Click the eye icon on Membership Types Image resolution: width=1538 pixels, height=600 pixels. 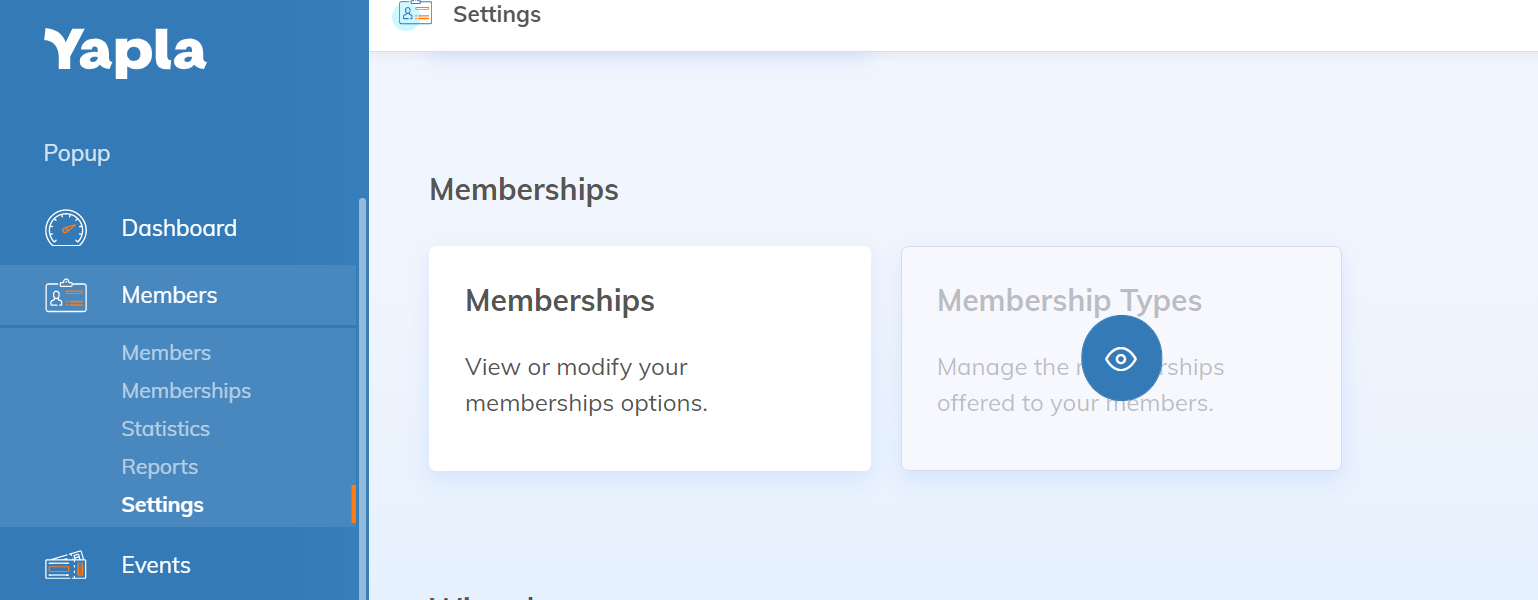1121,359
